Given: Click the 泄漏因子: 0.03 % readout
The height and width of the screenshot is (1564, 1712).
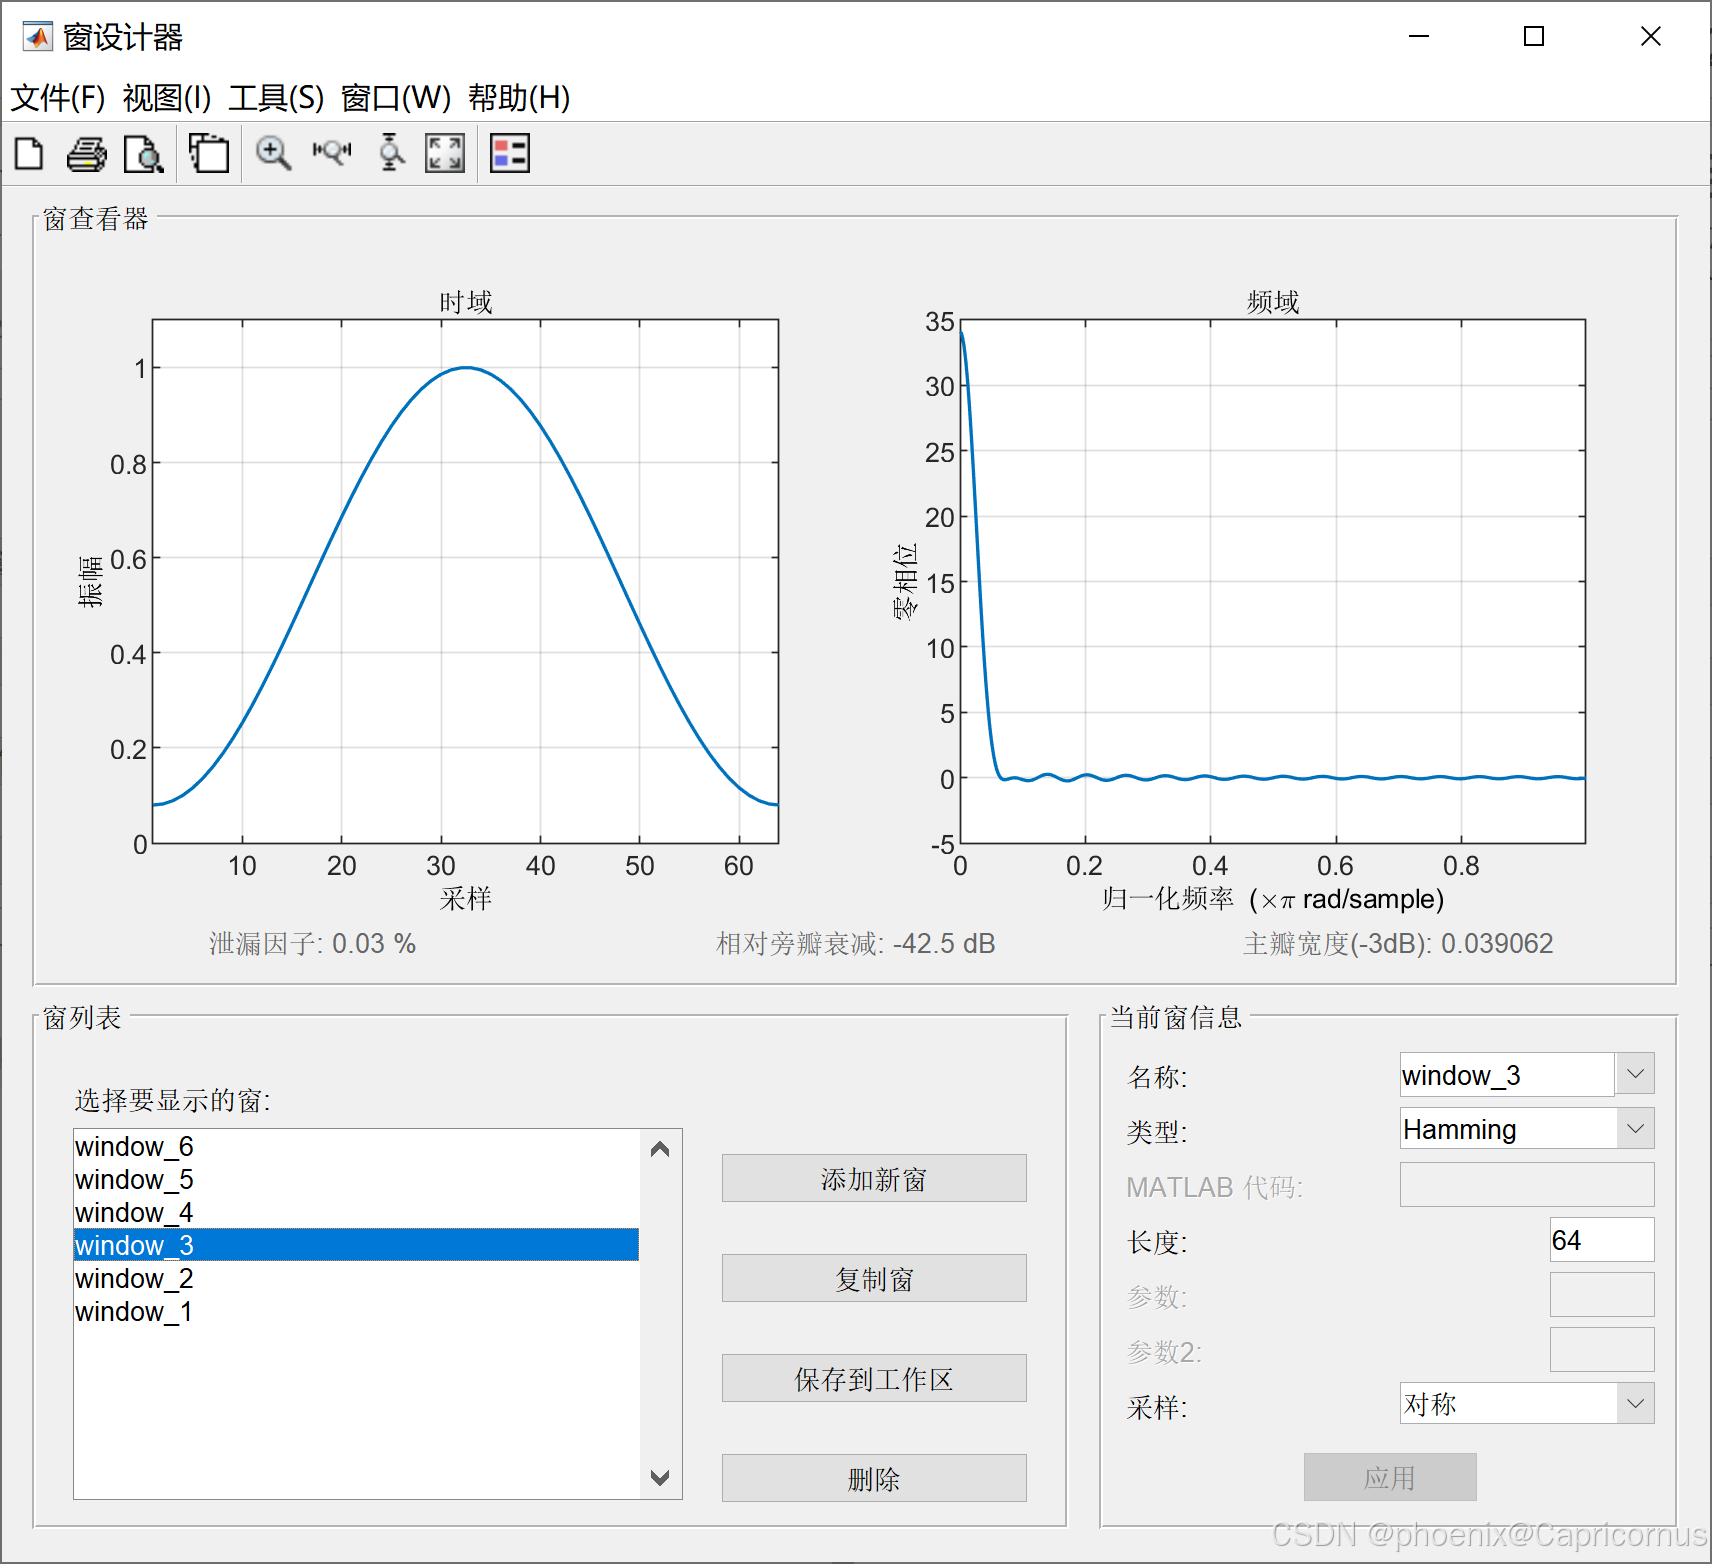Looking at the screenshot, I should coord(312,944).
